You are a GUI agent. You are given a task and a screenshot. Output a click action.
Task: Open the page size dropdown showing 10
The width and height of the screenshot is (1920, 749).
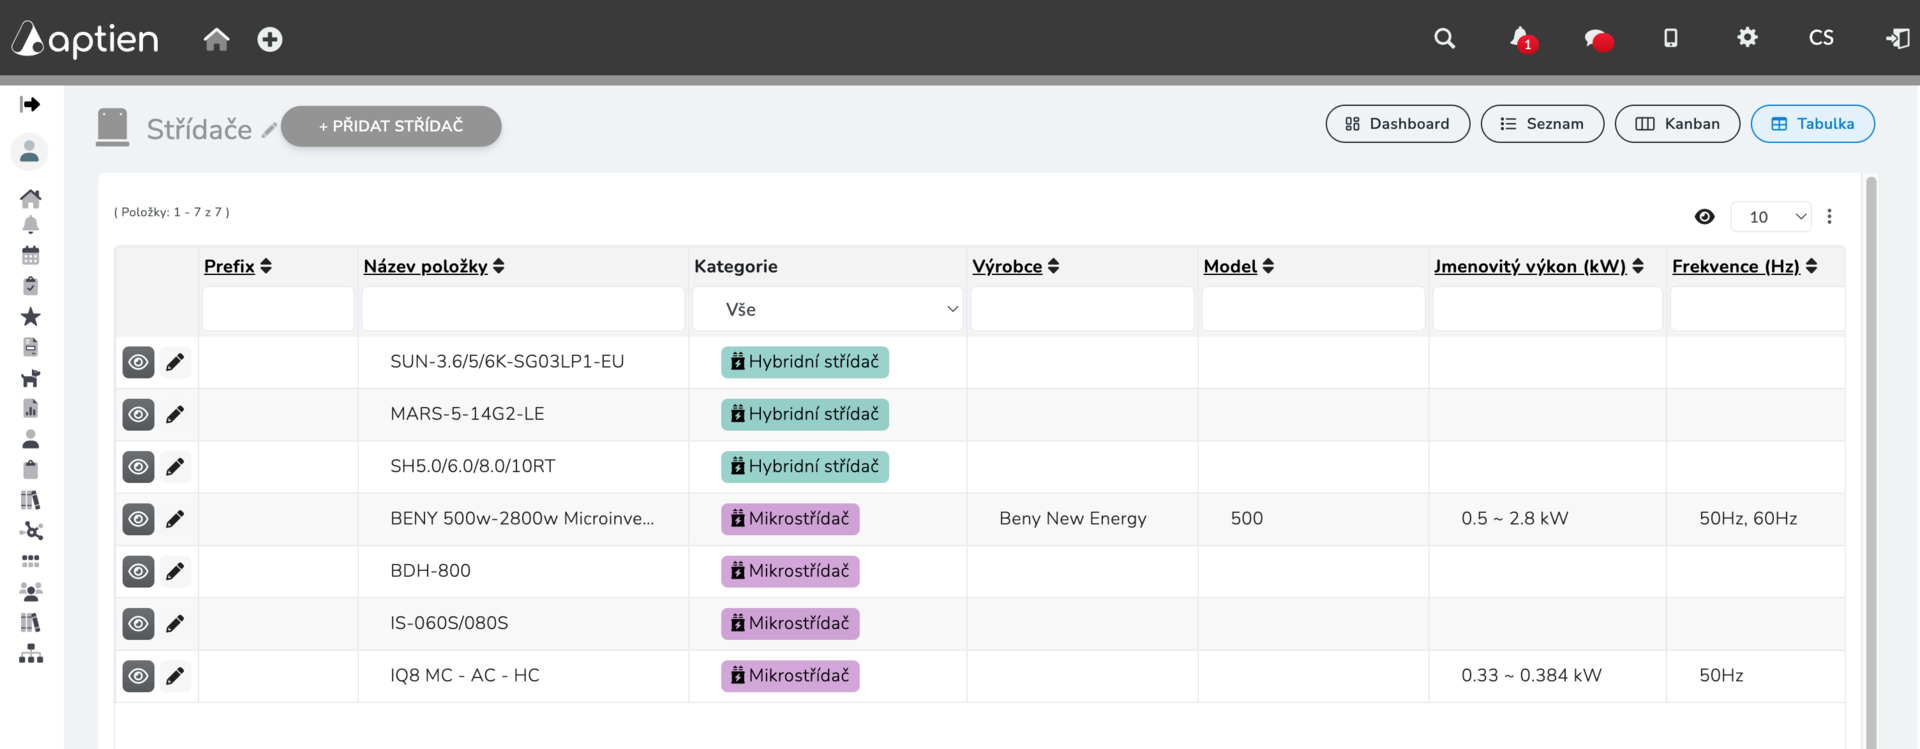click(x=1771, y=217)
